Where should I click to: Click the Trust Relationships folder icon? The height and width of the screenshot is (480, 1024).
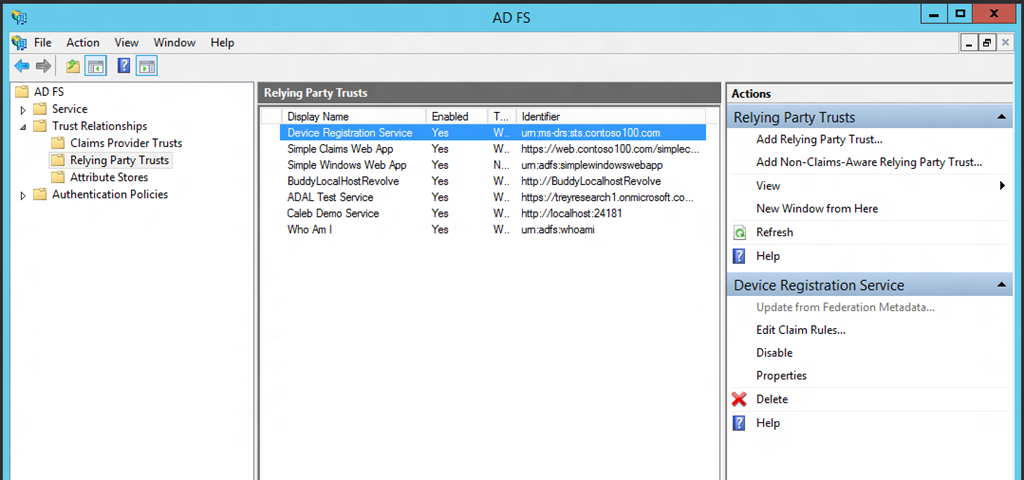pyautogui.click(x=40, y=126)
